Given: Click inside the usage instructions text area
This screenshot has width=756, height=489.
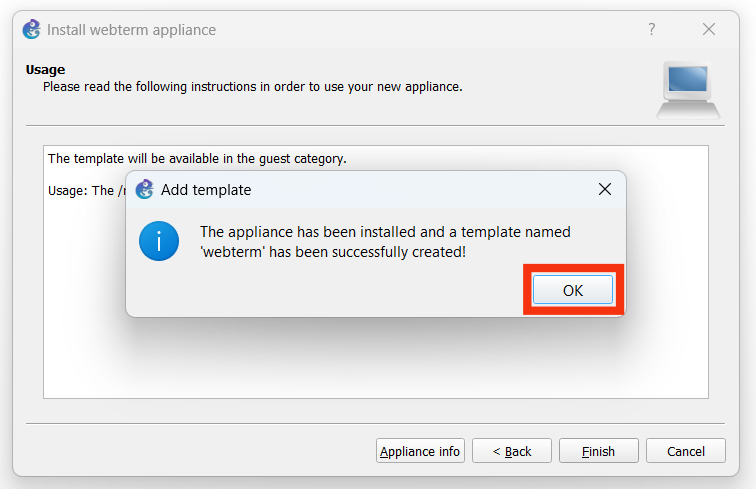Looking at the screenshot, I should tap(375, 360).
